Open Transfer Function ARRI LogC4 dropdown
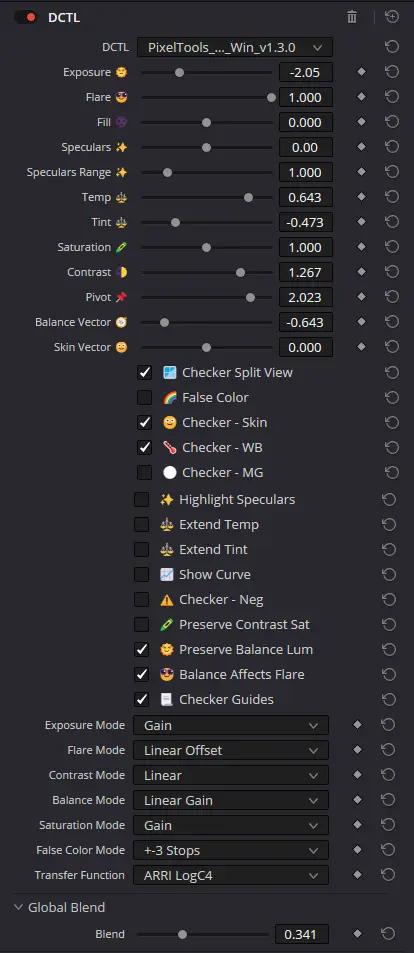 point(231,875)
